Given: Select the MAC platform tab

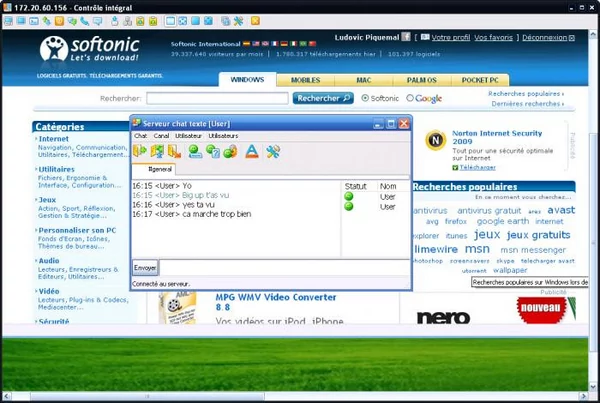Looking at the screenshot, I should click(364, 80).
